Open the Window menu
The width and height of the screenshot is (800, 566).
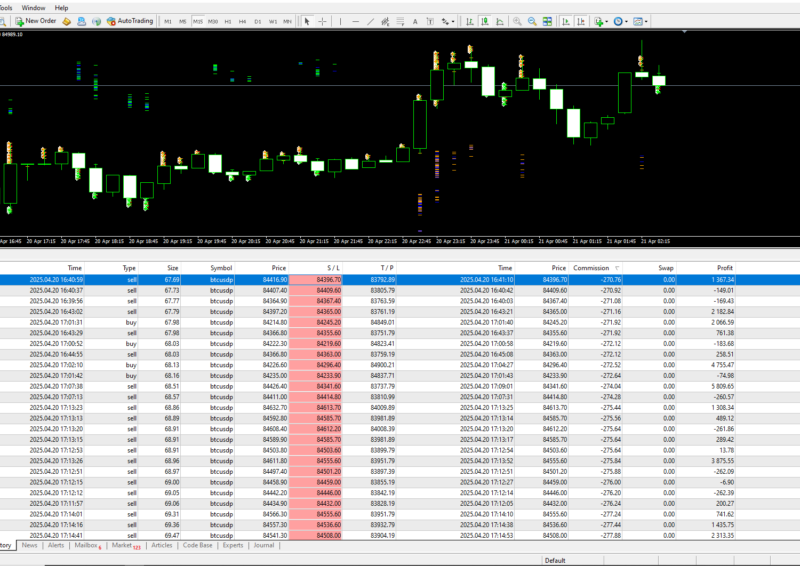(33, 7)
